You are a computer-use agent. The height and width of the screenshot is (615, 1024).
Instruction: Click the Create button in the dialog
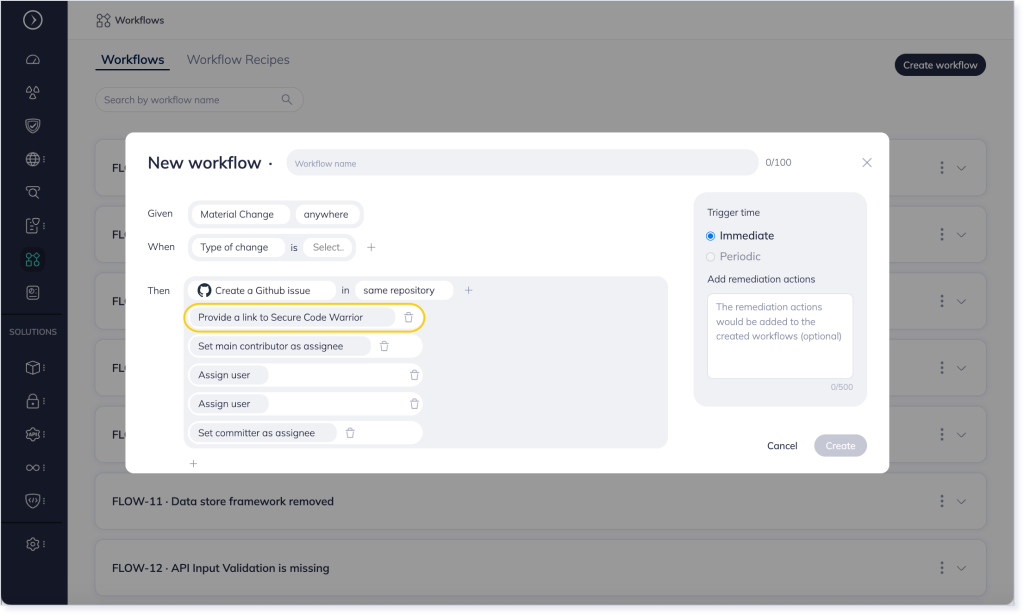pyautogui.click(x=840, y=446)
